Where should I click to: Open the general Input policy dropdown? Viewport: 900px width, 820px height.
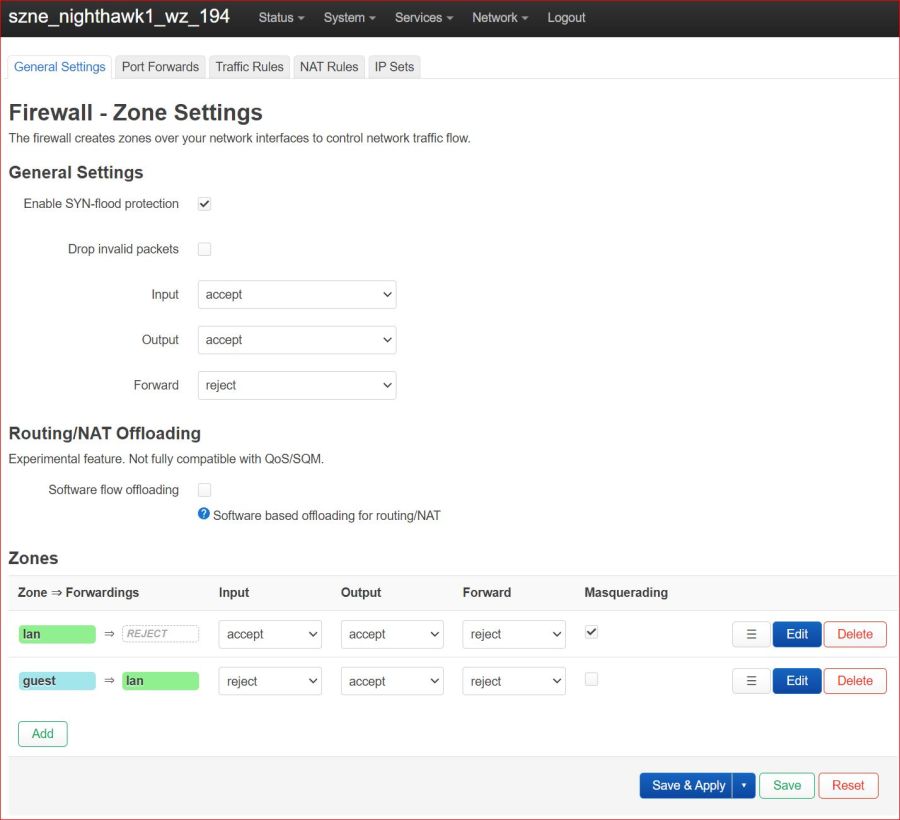tap(297, 295)
